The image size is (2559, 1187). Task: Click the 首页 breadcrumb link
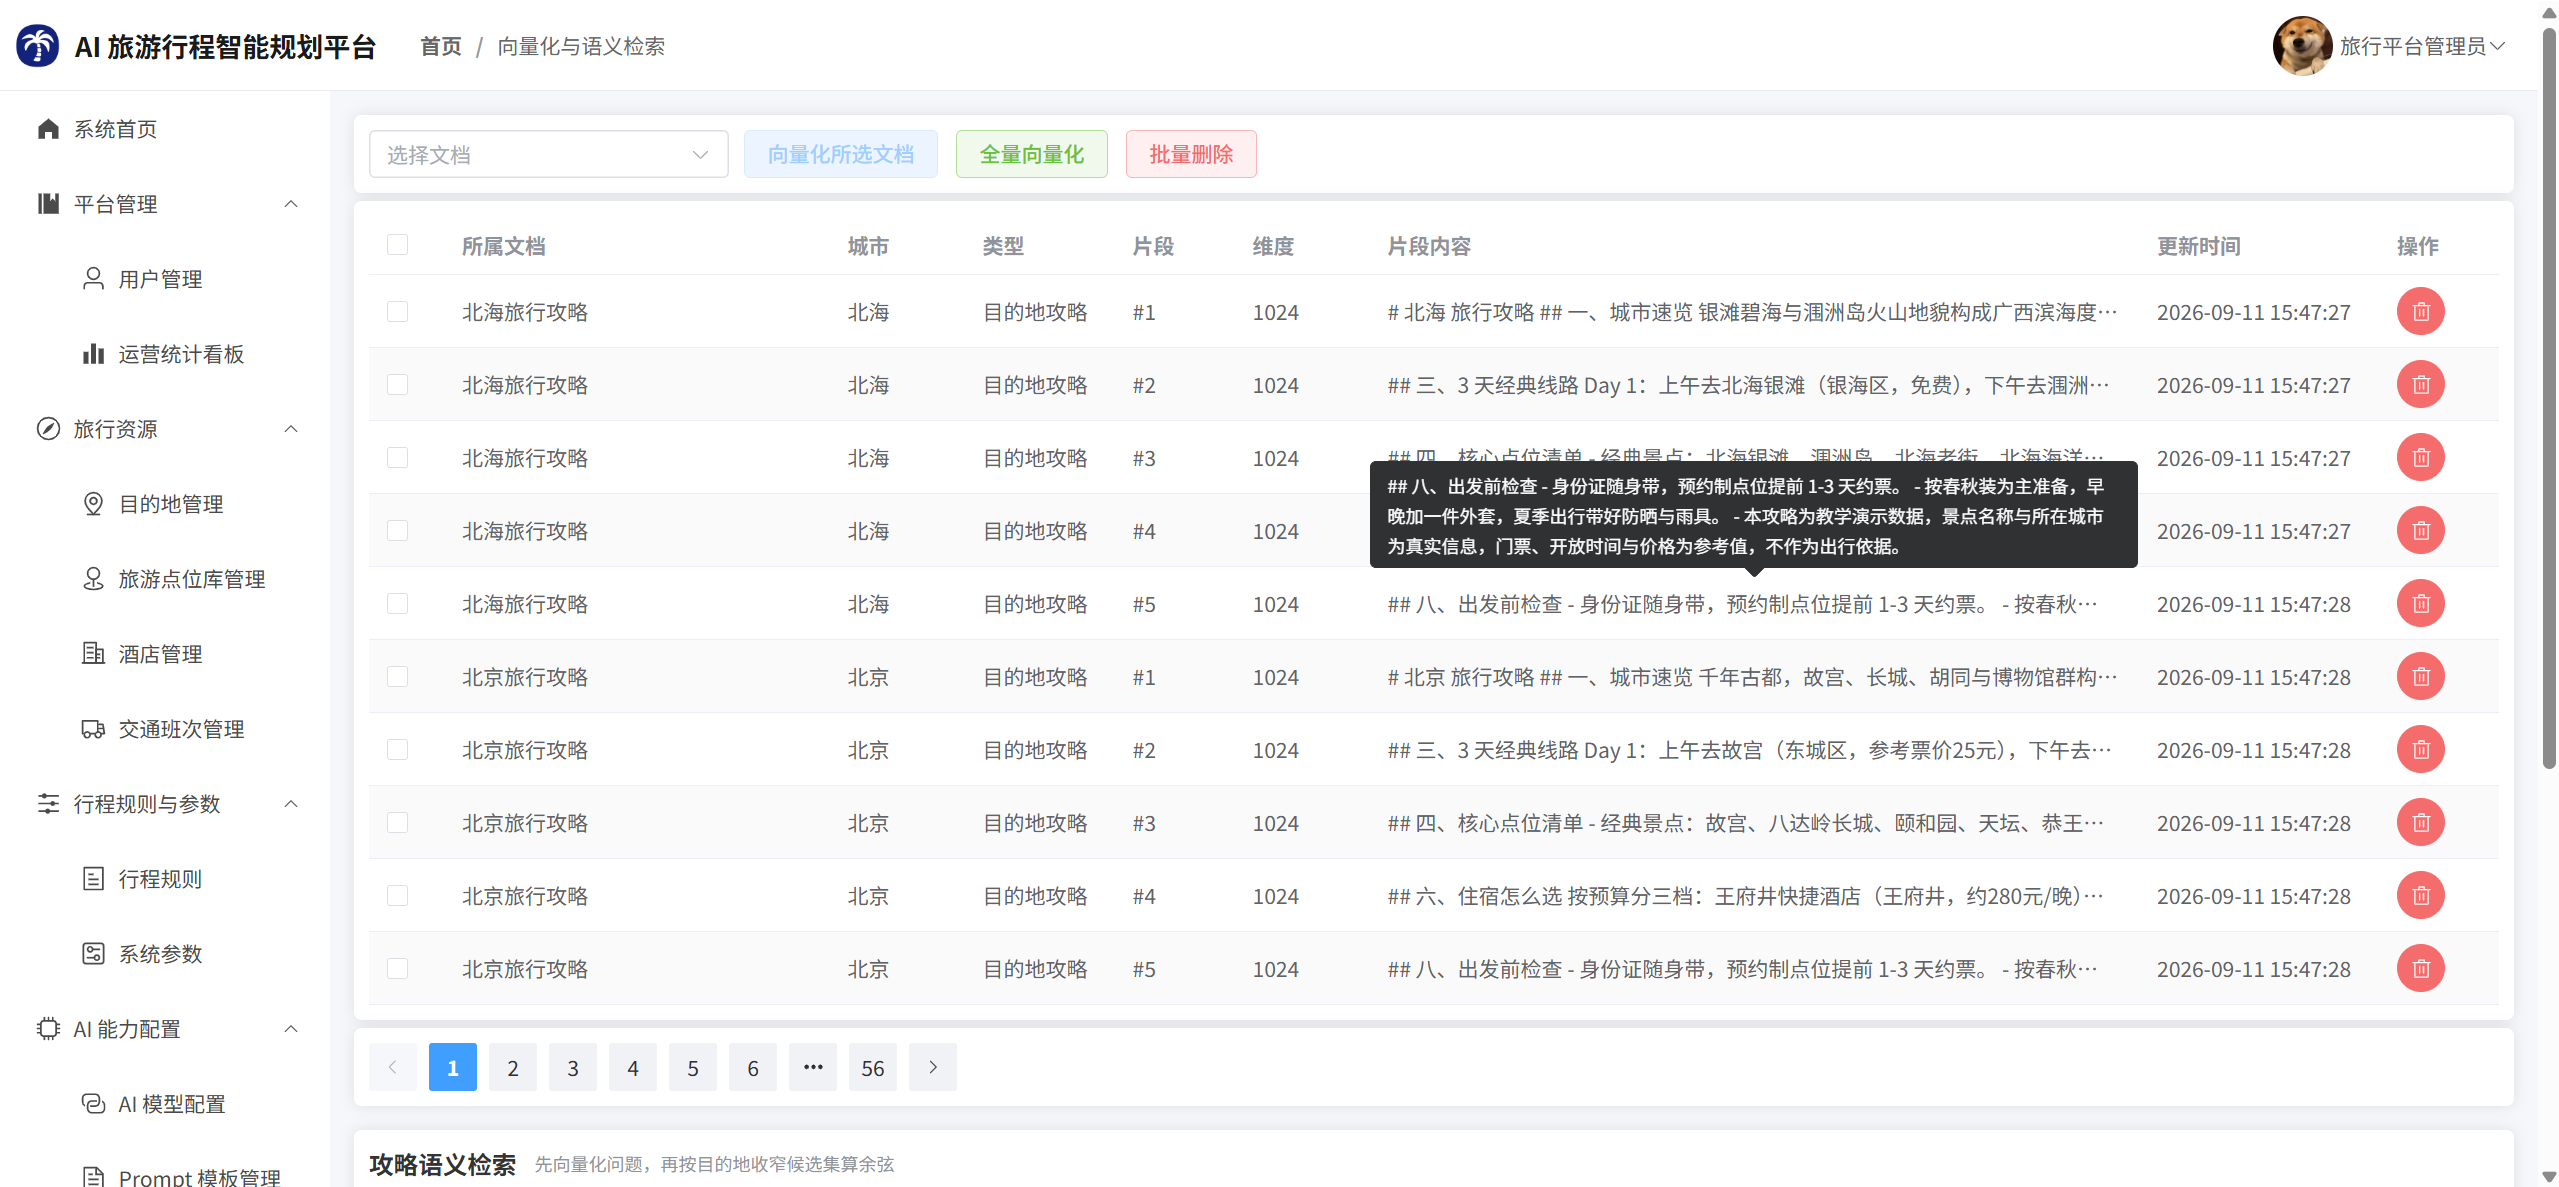point(440,46)
